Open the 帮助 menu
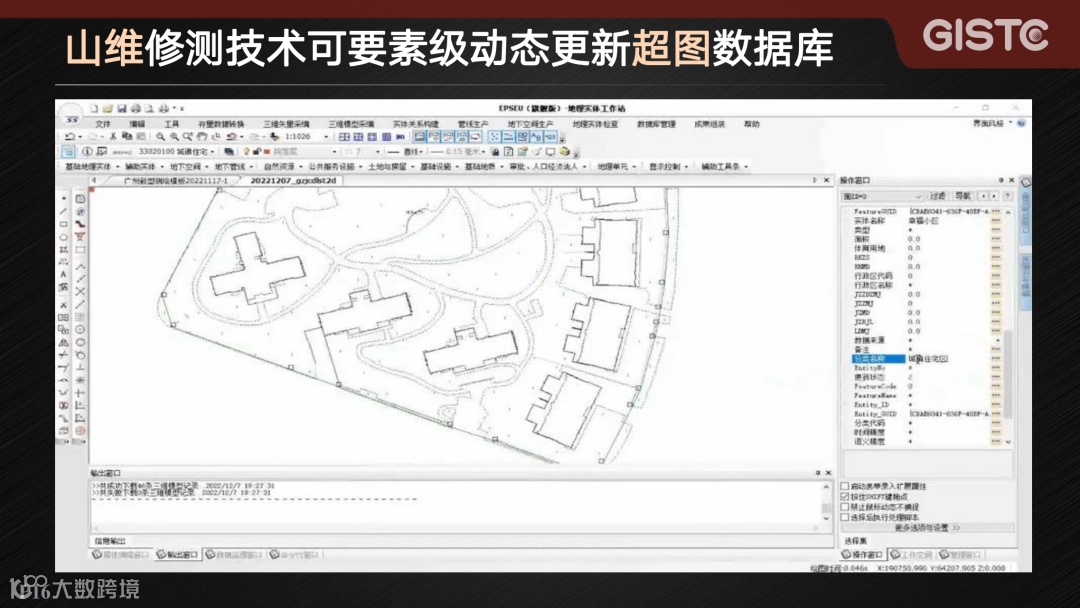 click(x=751, y=124)
